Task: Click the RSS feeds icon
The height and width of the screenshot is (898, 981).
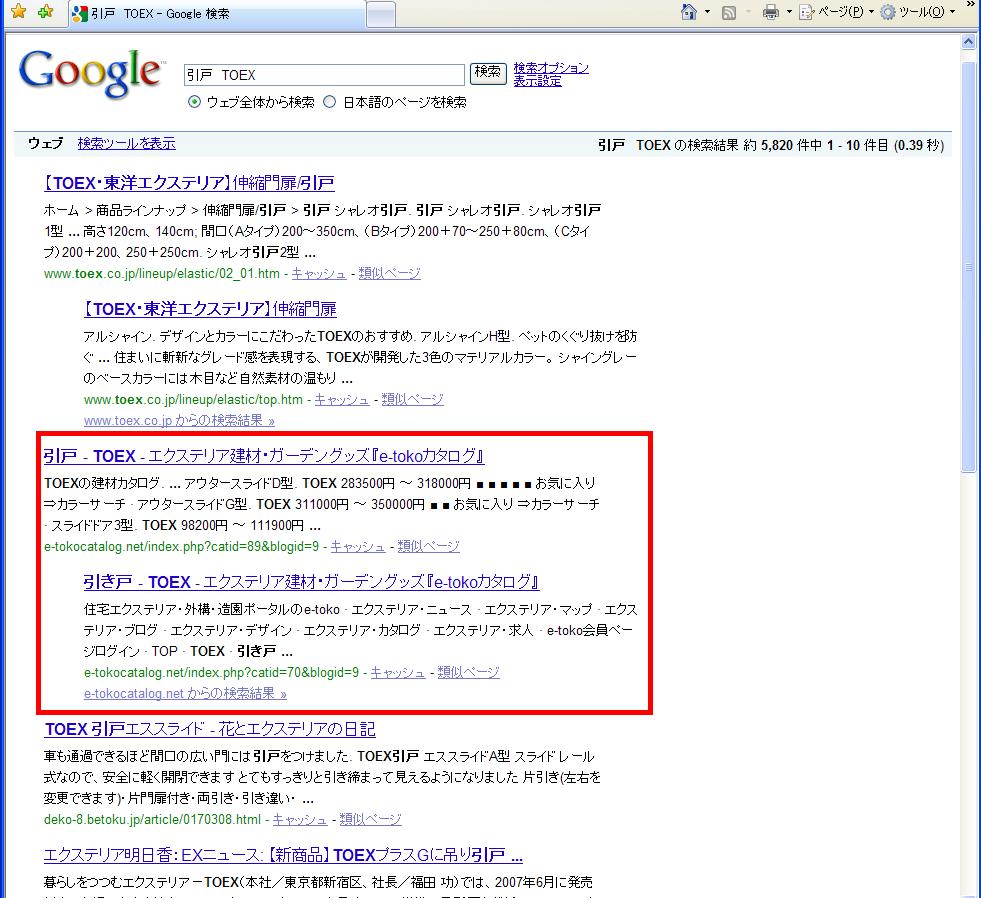Action: coord(729,12)
